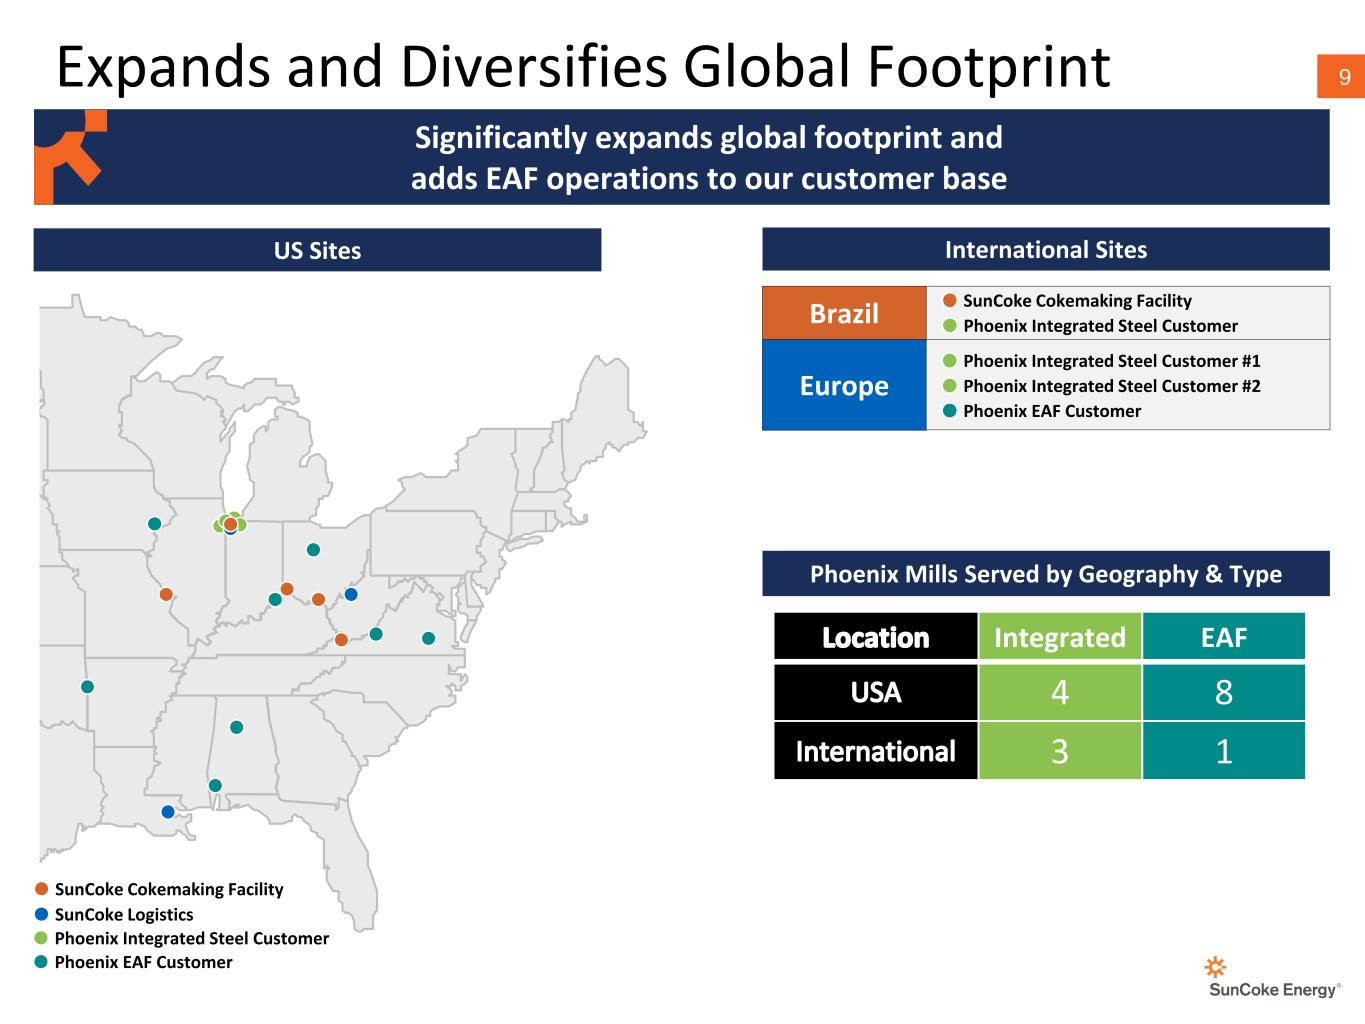Select the 'Location' table header cell
This screenshot has height=1024, width=1365.
coord(876,637)
